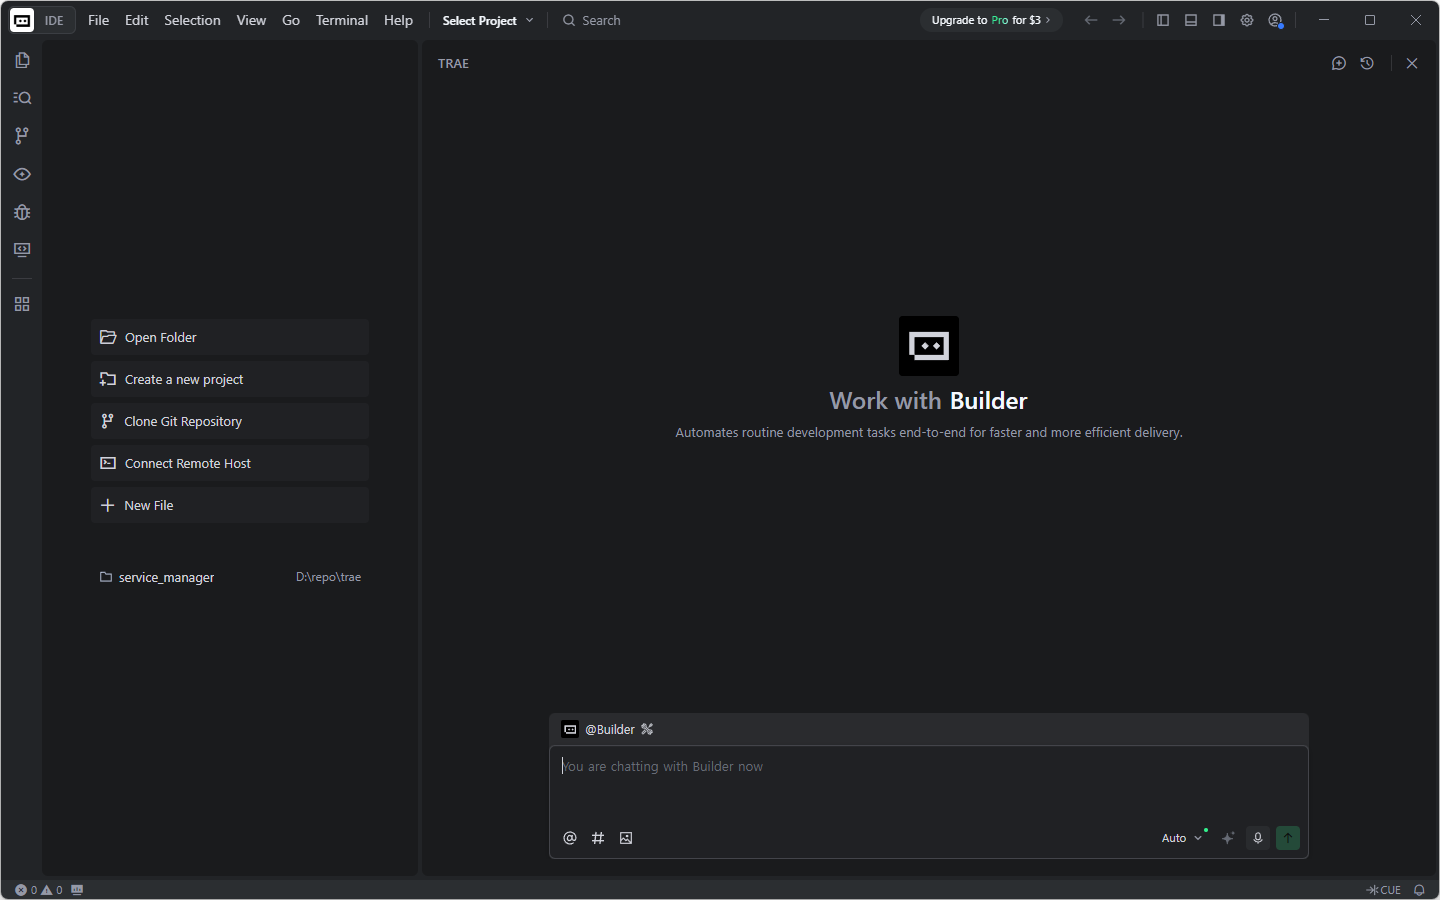Click Create a new project
The image size is (1440, 900).
[230, 379]
